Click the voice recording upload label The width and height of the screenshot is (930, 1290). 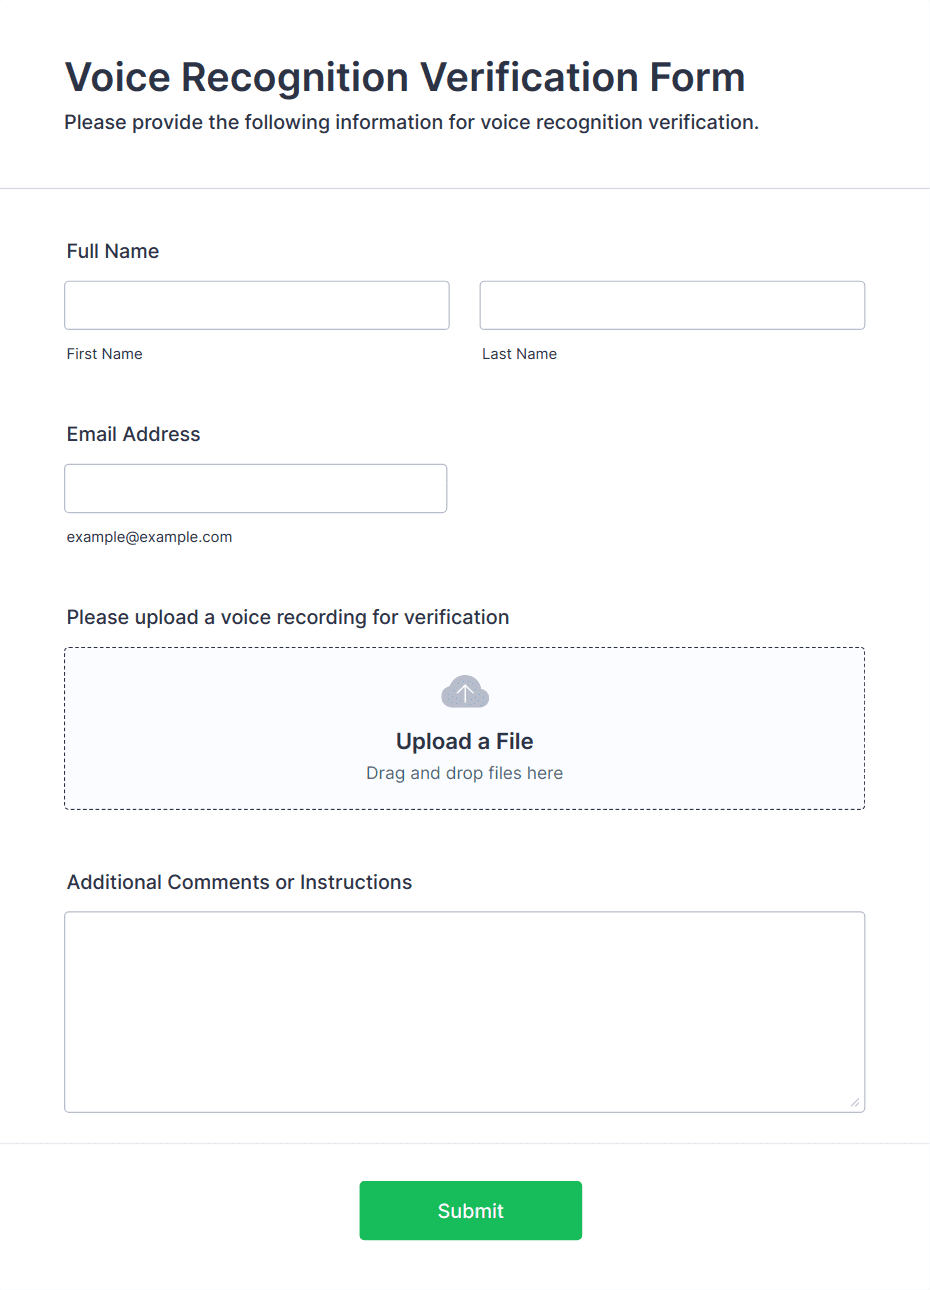(x=288, y=617)
